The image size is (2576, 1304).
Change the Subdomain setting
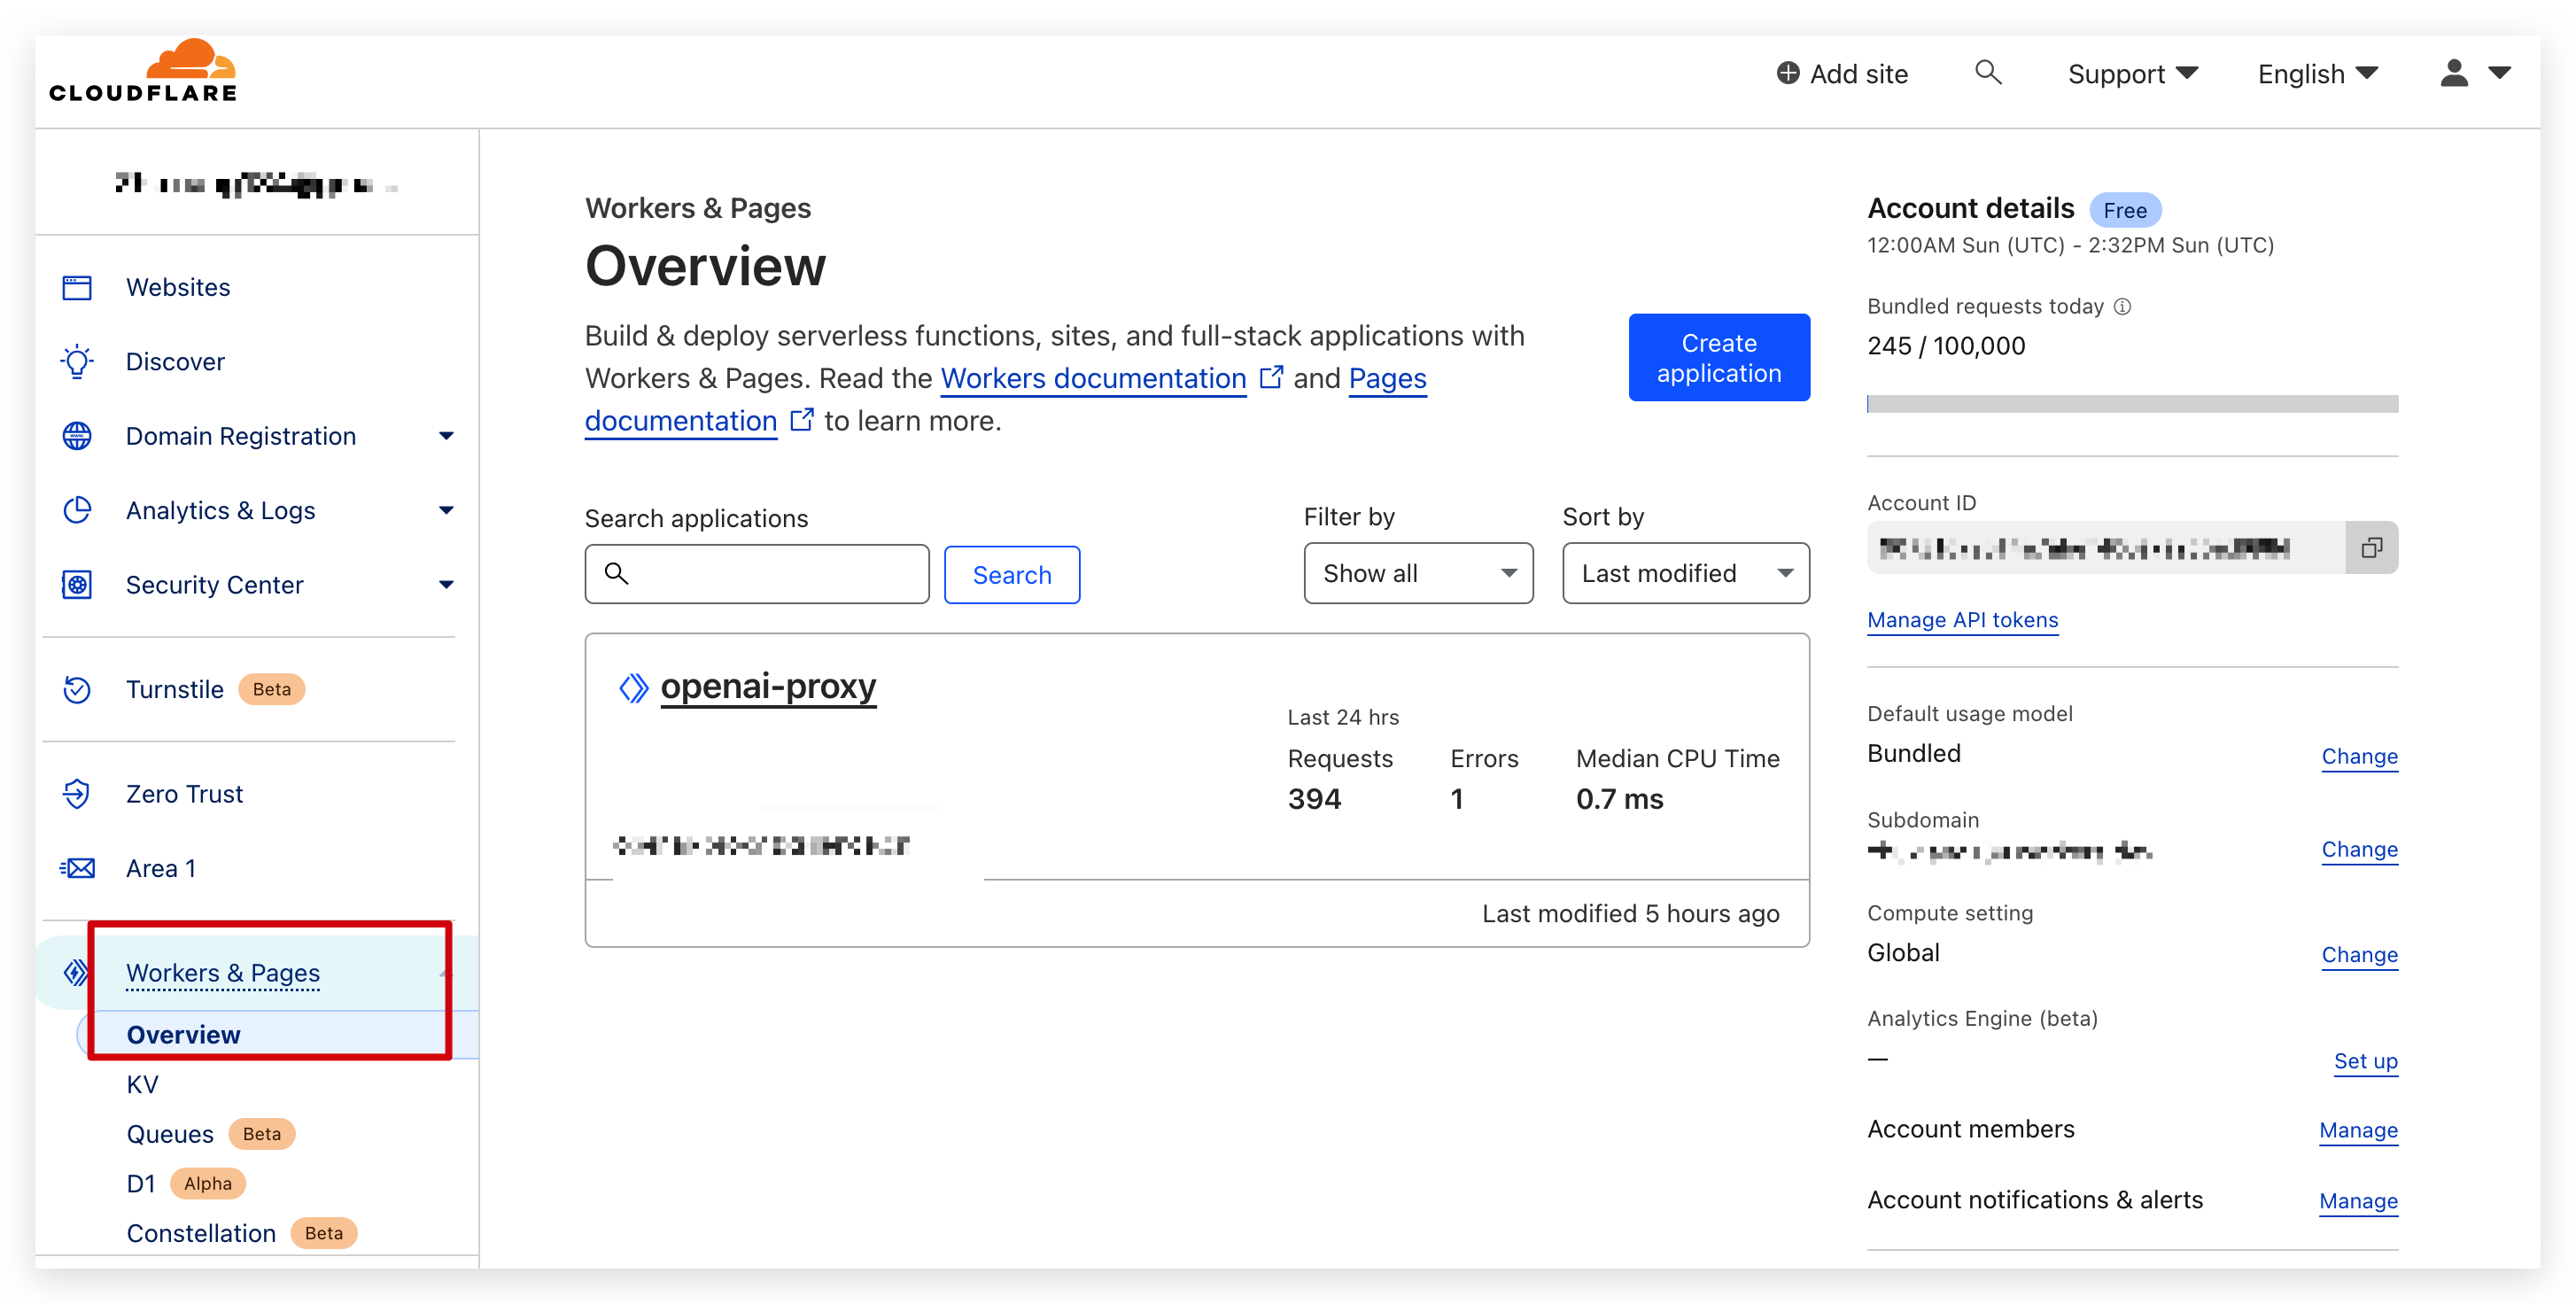click(2359, 850)
